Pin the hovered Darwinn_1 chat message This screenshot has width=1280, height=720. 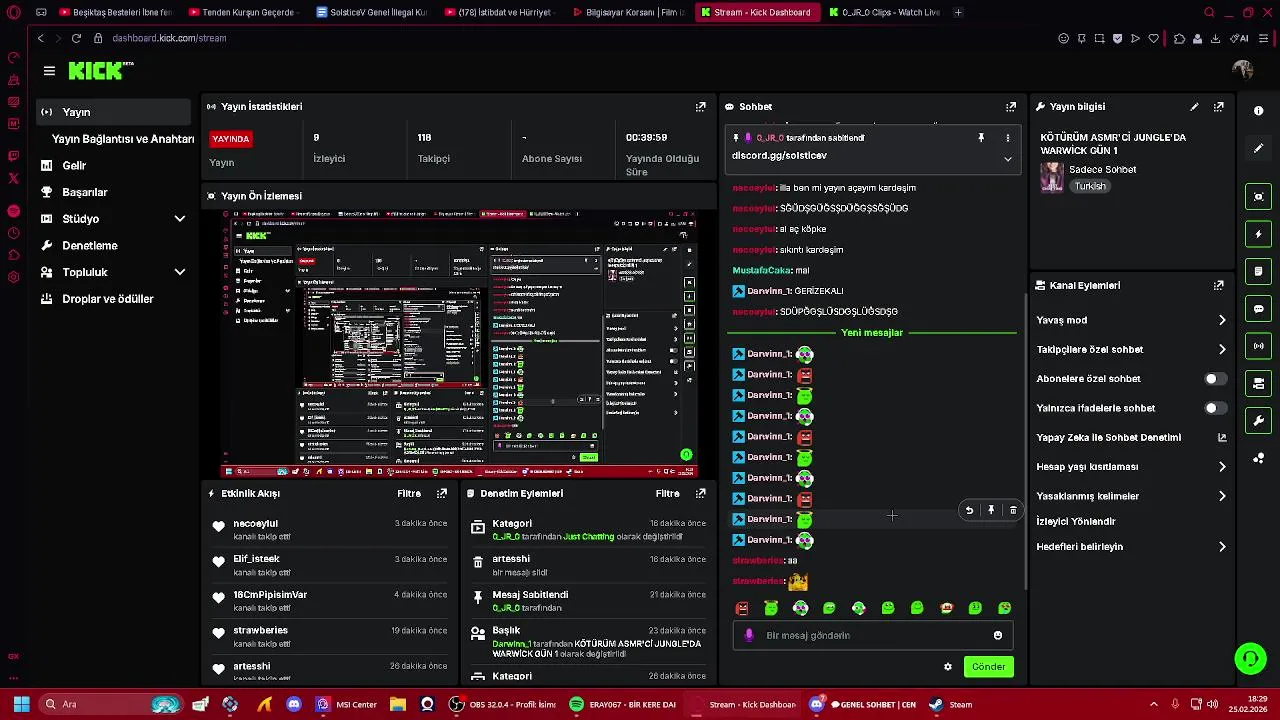[x=991, y=510]
